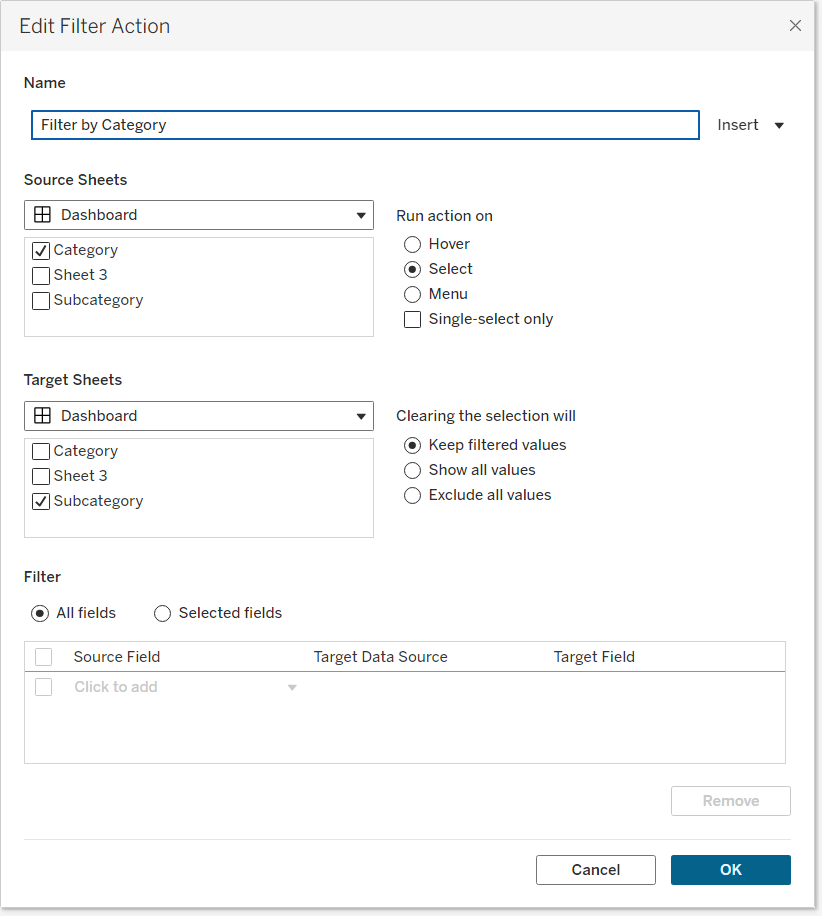Viewport: 822px width, 916px height.
Task: Choose Menu as the run action
Action: [412, 294]
